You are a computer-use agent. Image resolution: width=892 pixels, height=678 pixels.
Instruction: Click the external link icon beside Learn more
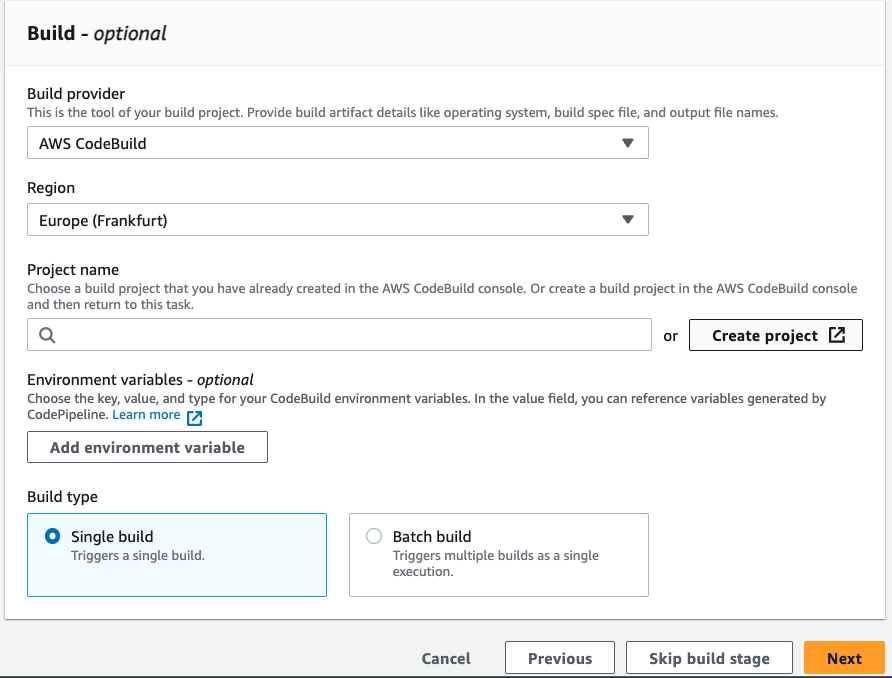[195, 418]
